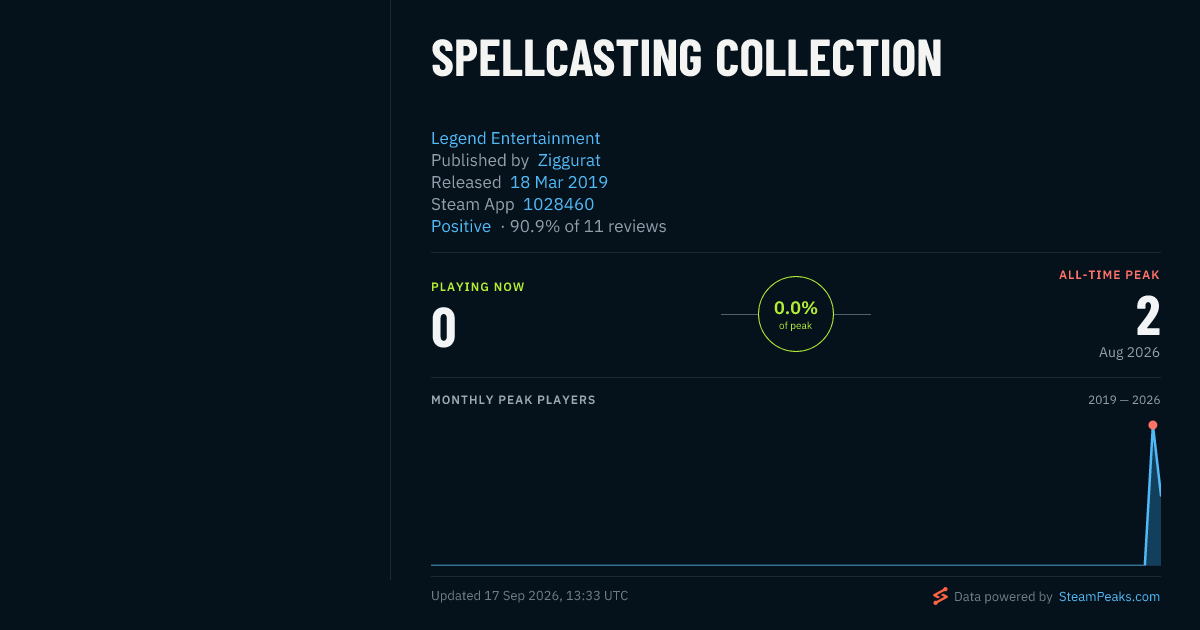Screen dimensions: 1200x630
Task: Click the Aug 2026 peak date
Action: tap(1129, 352)
